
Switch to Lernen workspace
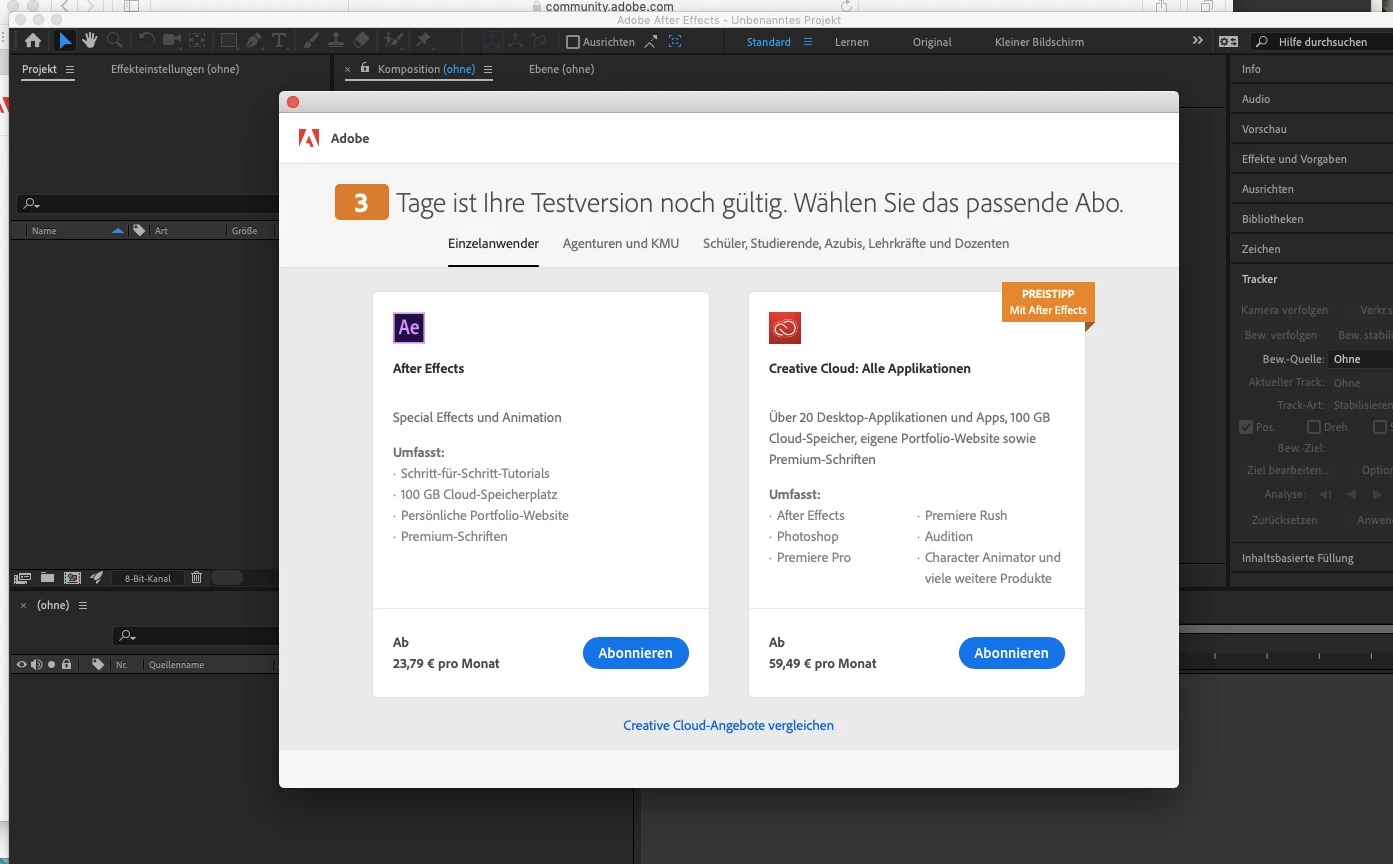coord(852,42)
